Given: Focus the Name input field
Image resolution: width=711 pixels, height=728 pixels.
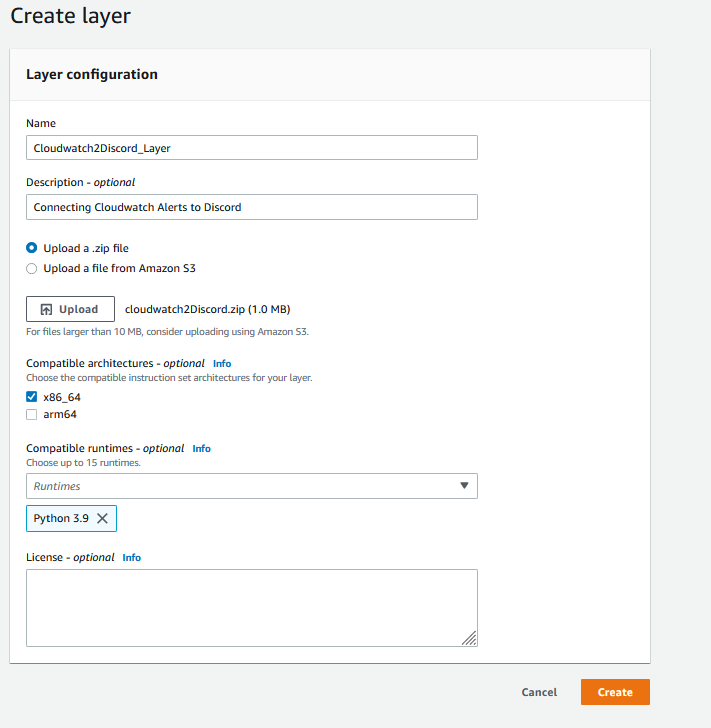Looking at the screenshot, I should pyautogui.click(x=251, y=148).
